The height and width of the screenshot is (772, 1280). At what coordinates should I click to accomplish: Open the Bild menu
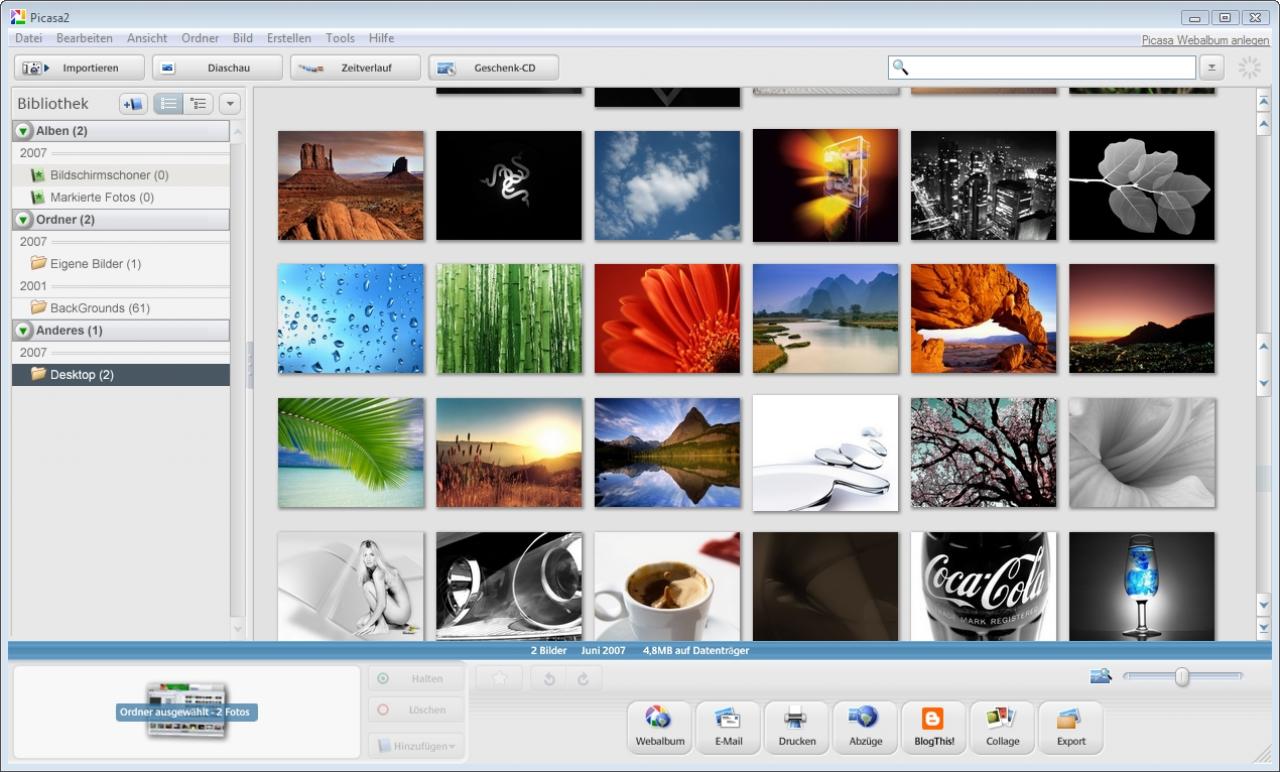(242, 38)
